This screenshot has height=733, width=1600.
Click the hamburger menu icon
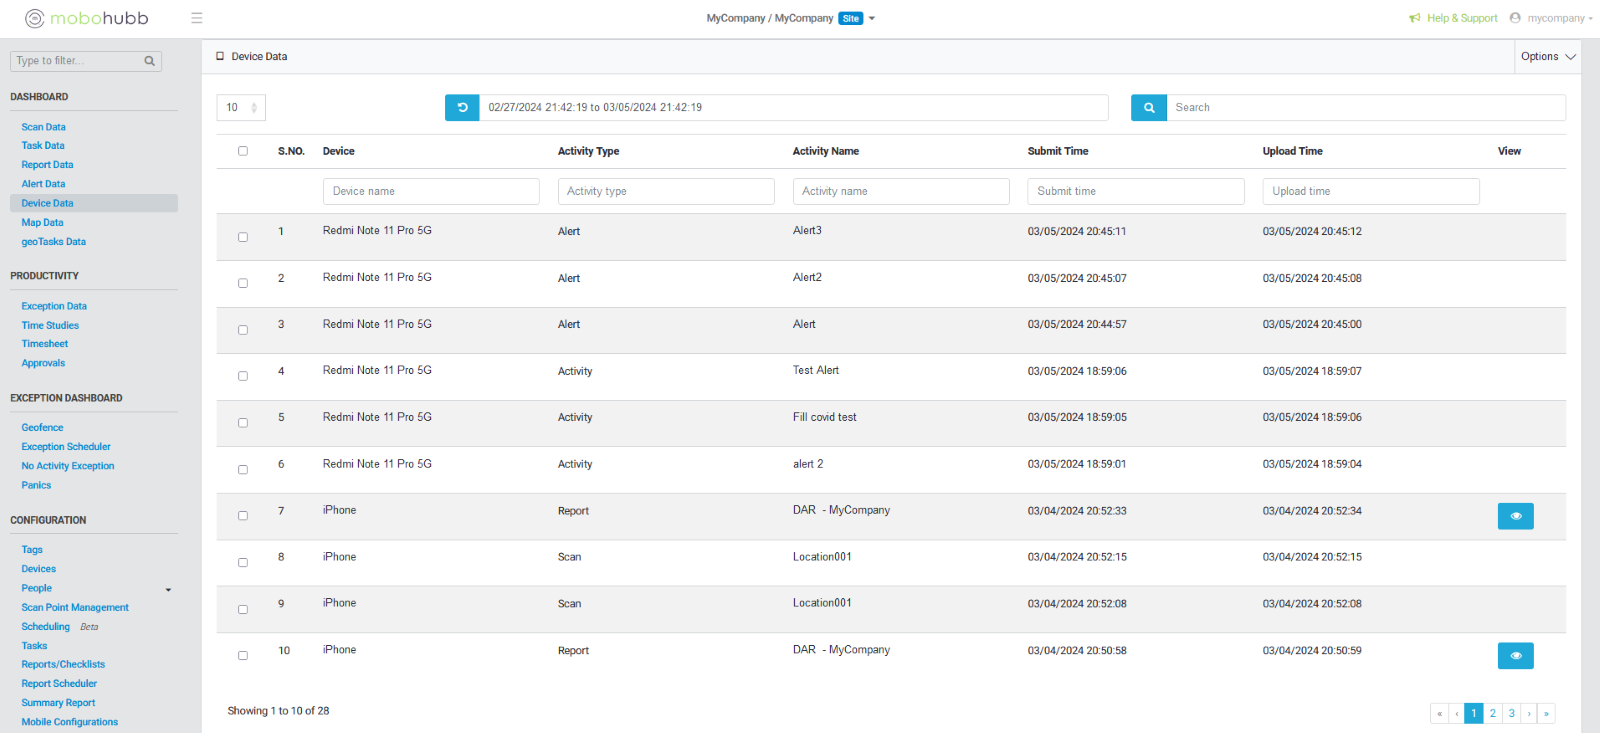pyautogui.click(x=197, y=18)
